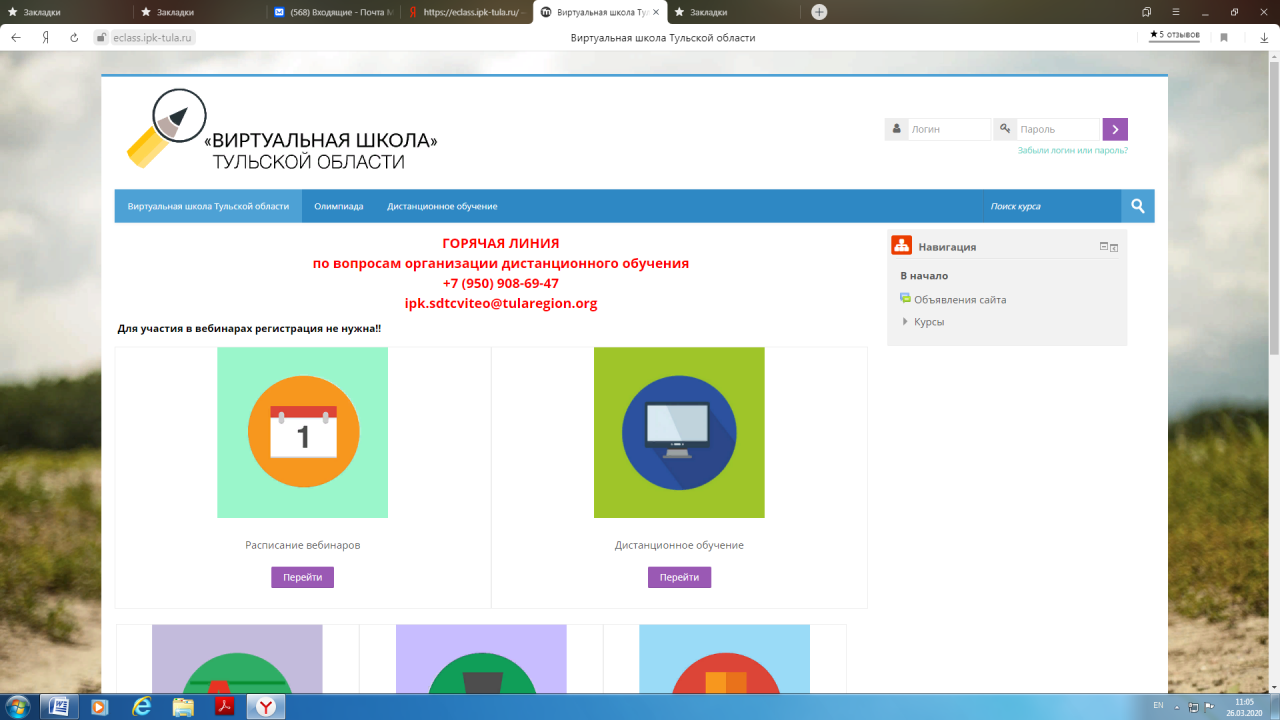Click Перейти under Дистанционное обучение
Viewport: 1280px width, 720px height.
click(x=679, y=577)
